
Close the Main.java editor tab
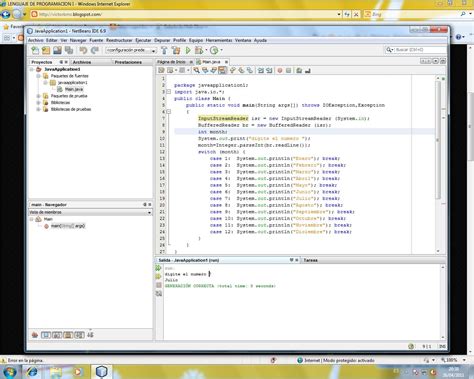point(226,62)
